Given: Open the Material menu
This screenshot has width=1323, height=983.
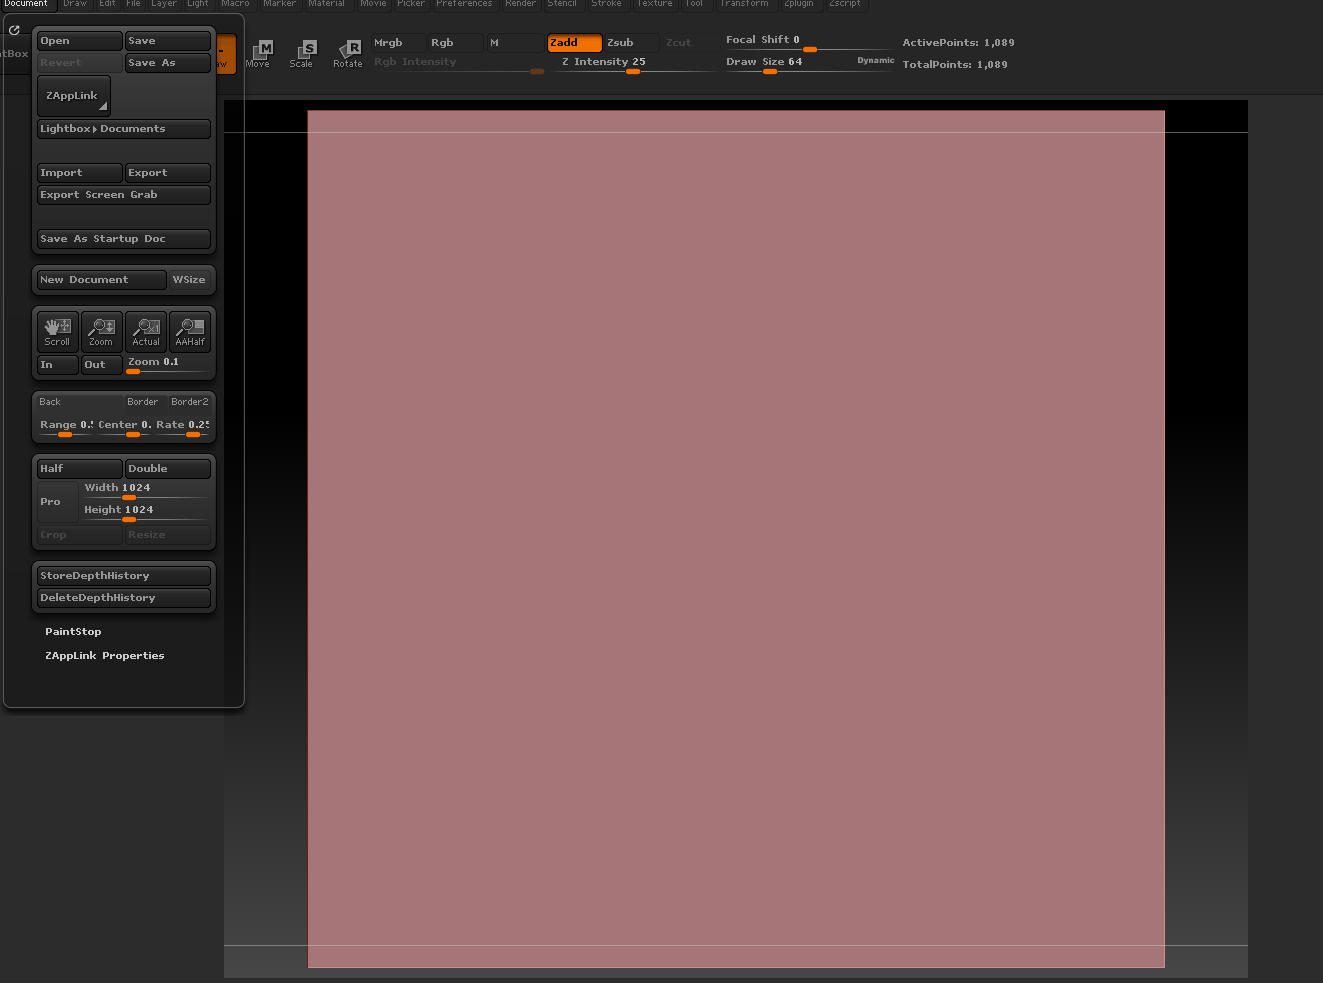Looking at the screenshot, I should [326, 4].
